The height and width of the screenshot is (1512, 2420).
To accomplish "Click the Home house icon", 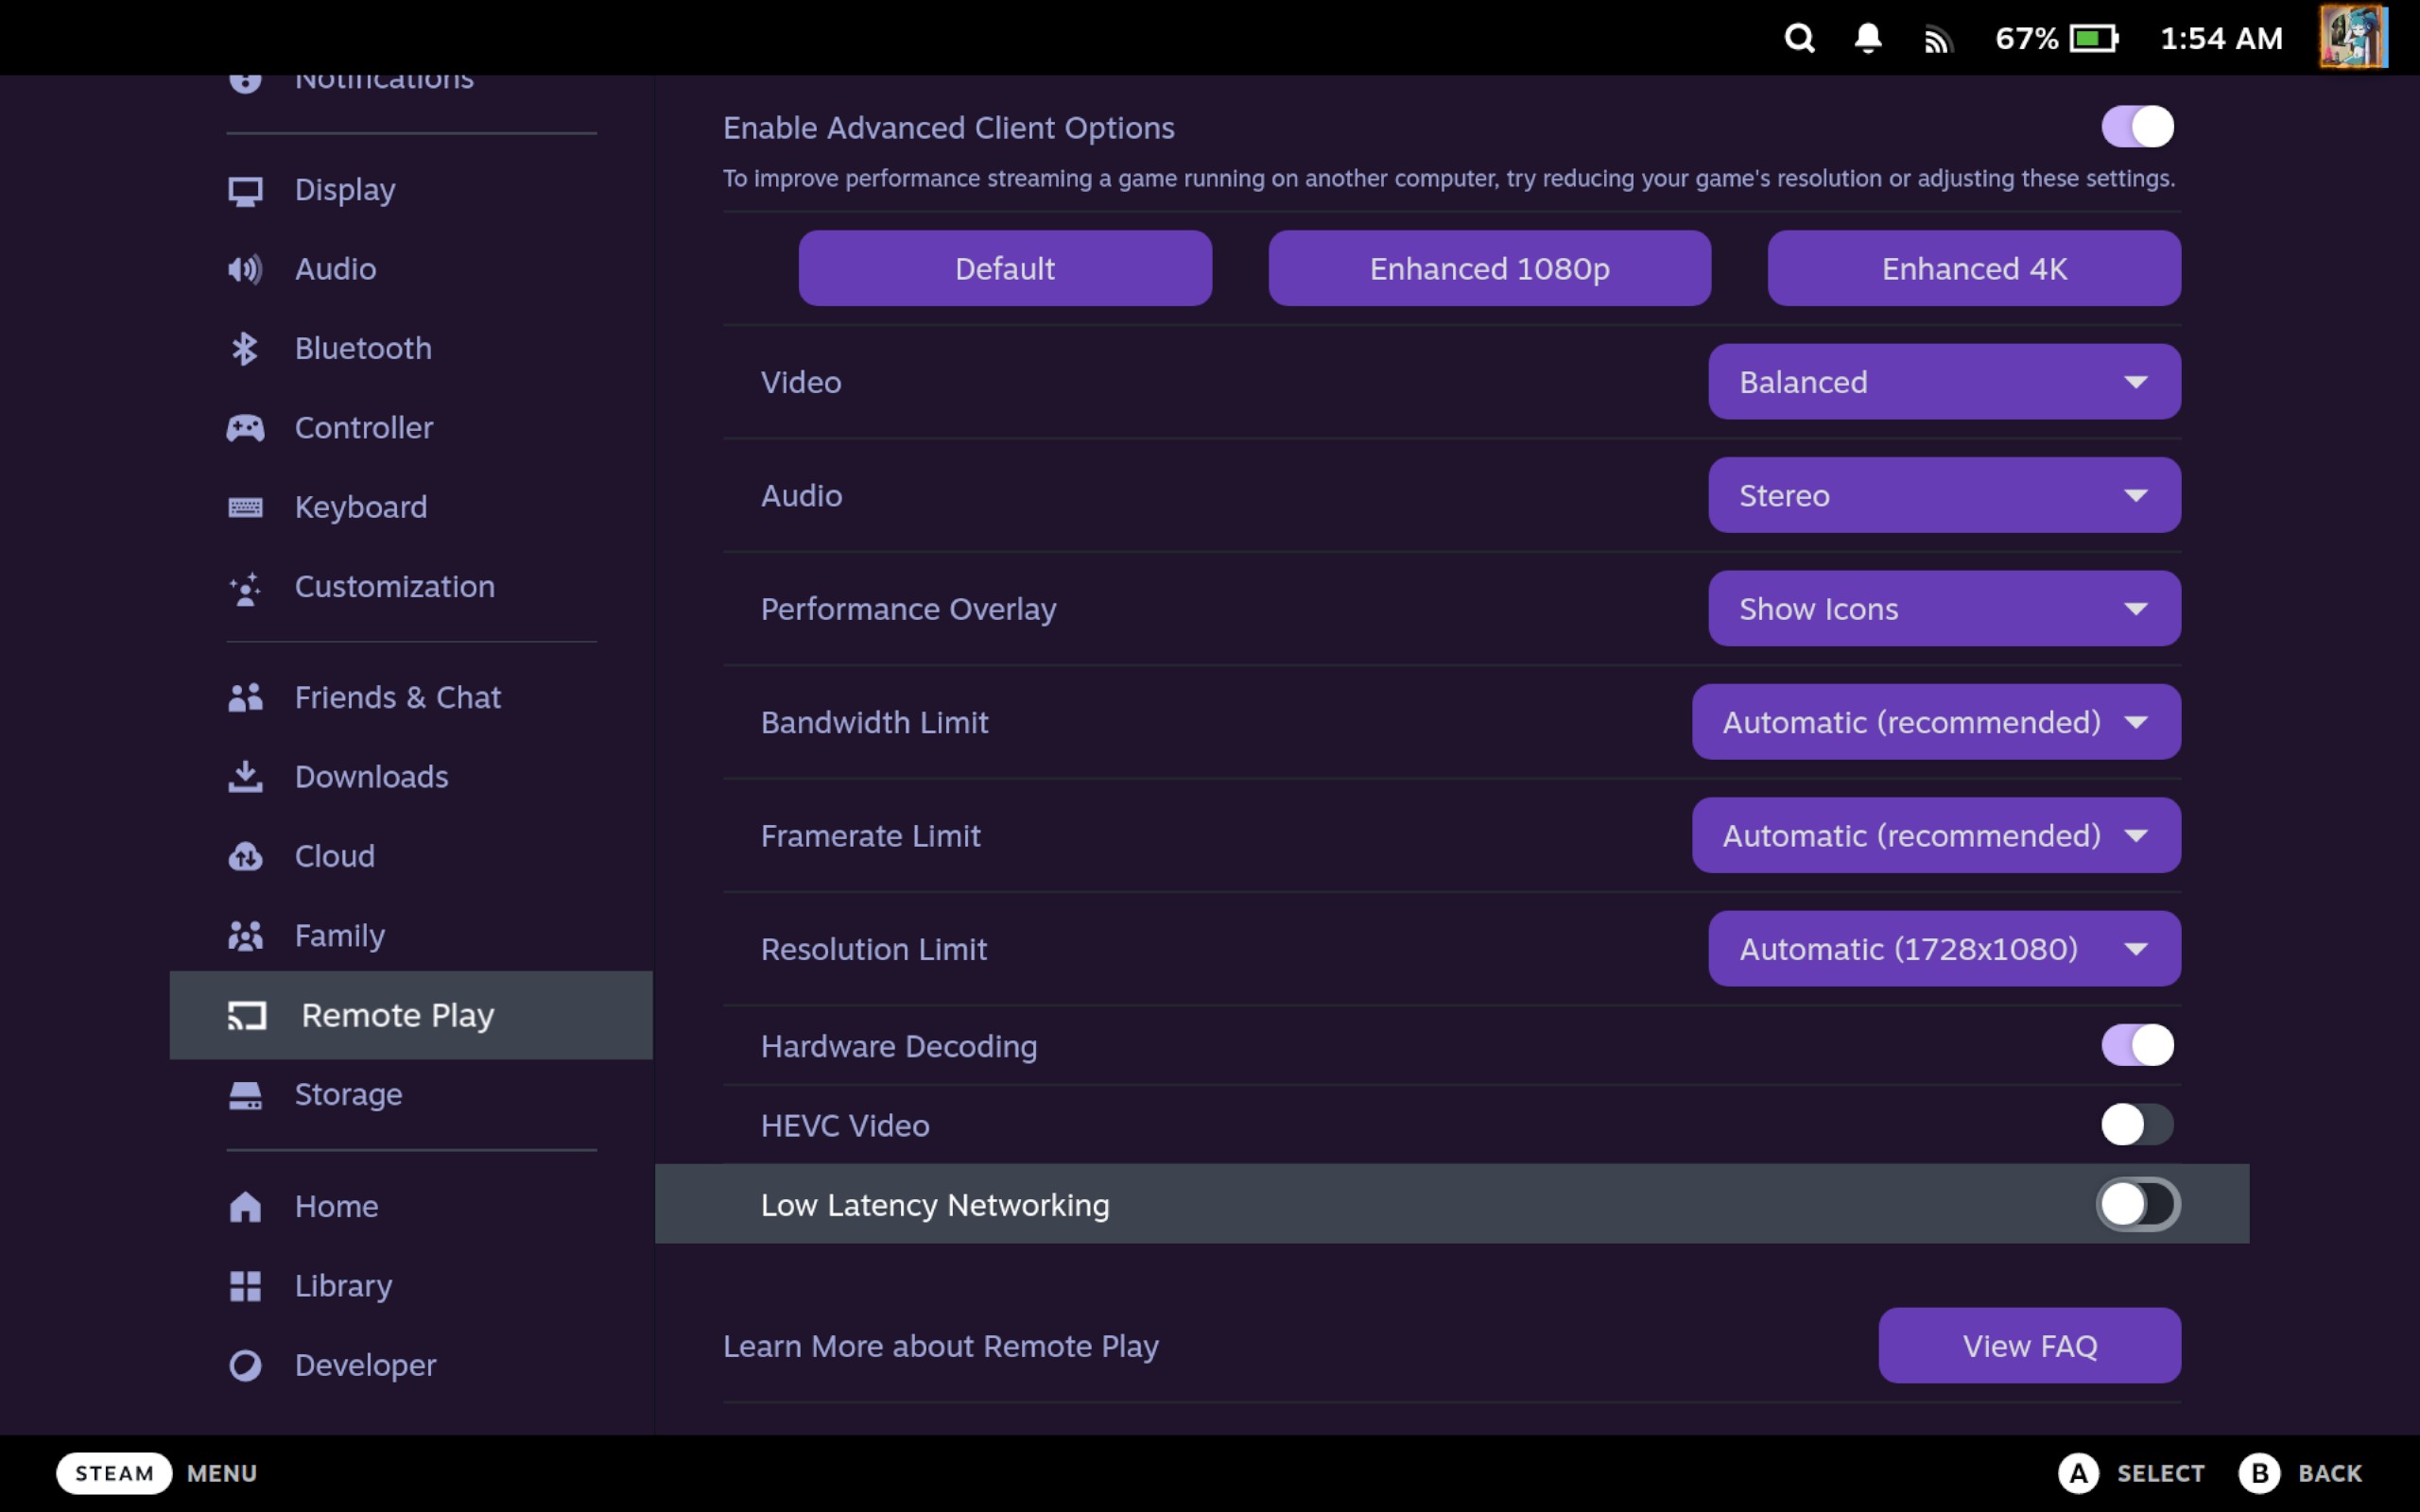I will [x=245, y=1207].
